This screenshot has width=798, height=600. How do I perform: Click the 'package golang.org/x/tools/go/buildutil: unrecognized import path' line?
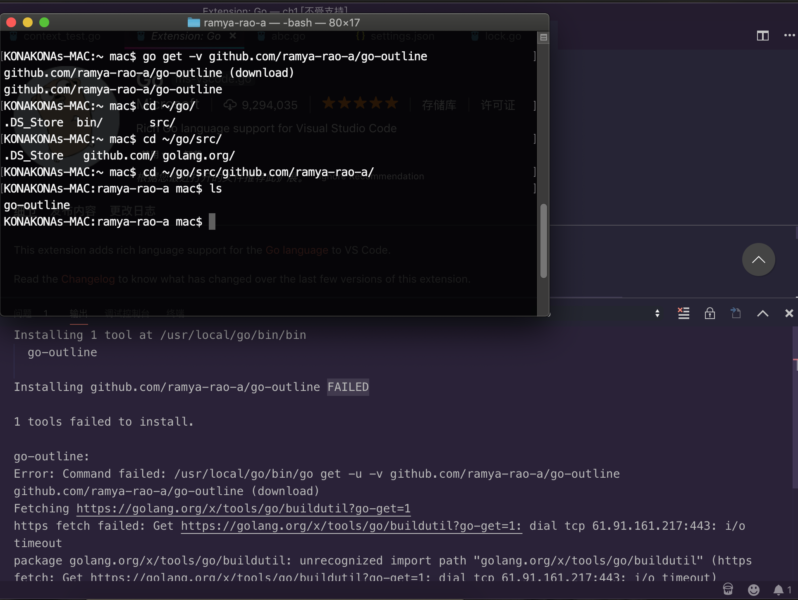coord(382,560)
